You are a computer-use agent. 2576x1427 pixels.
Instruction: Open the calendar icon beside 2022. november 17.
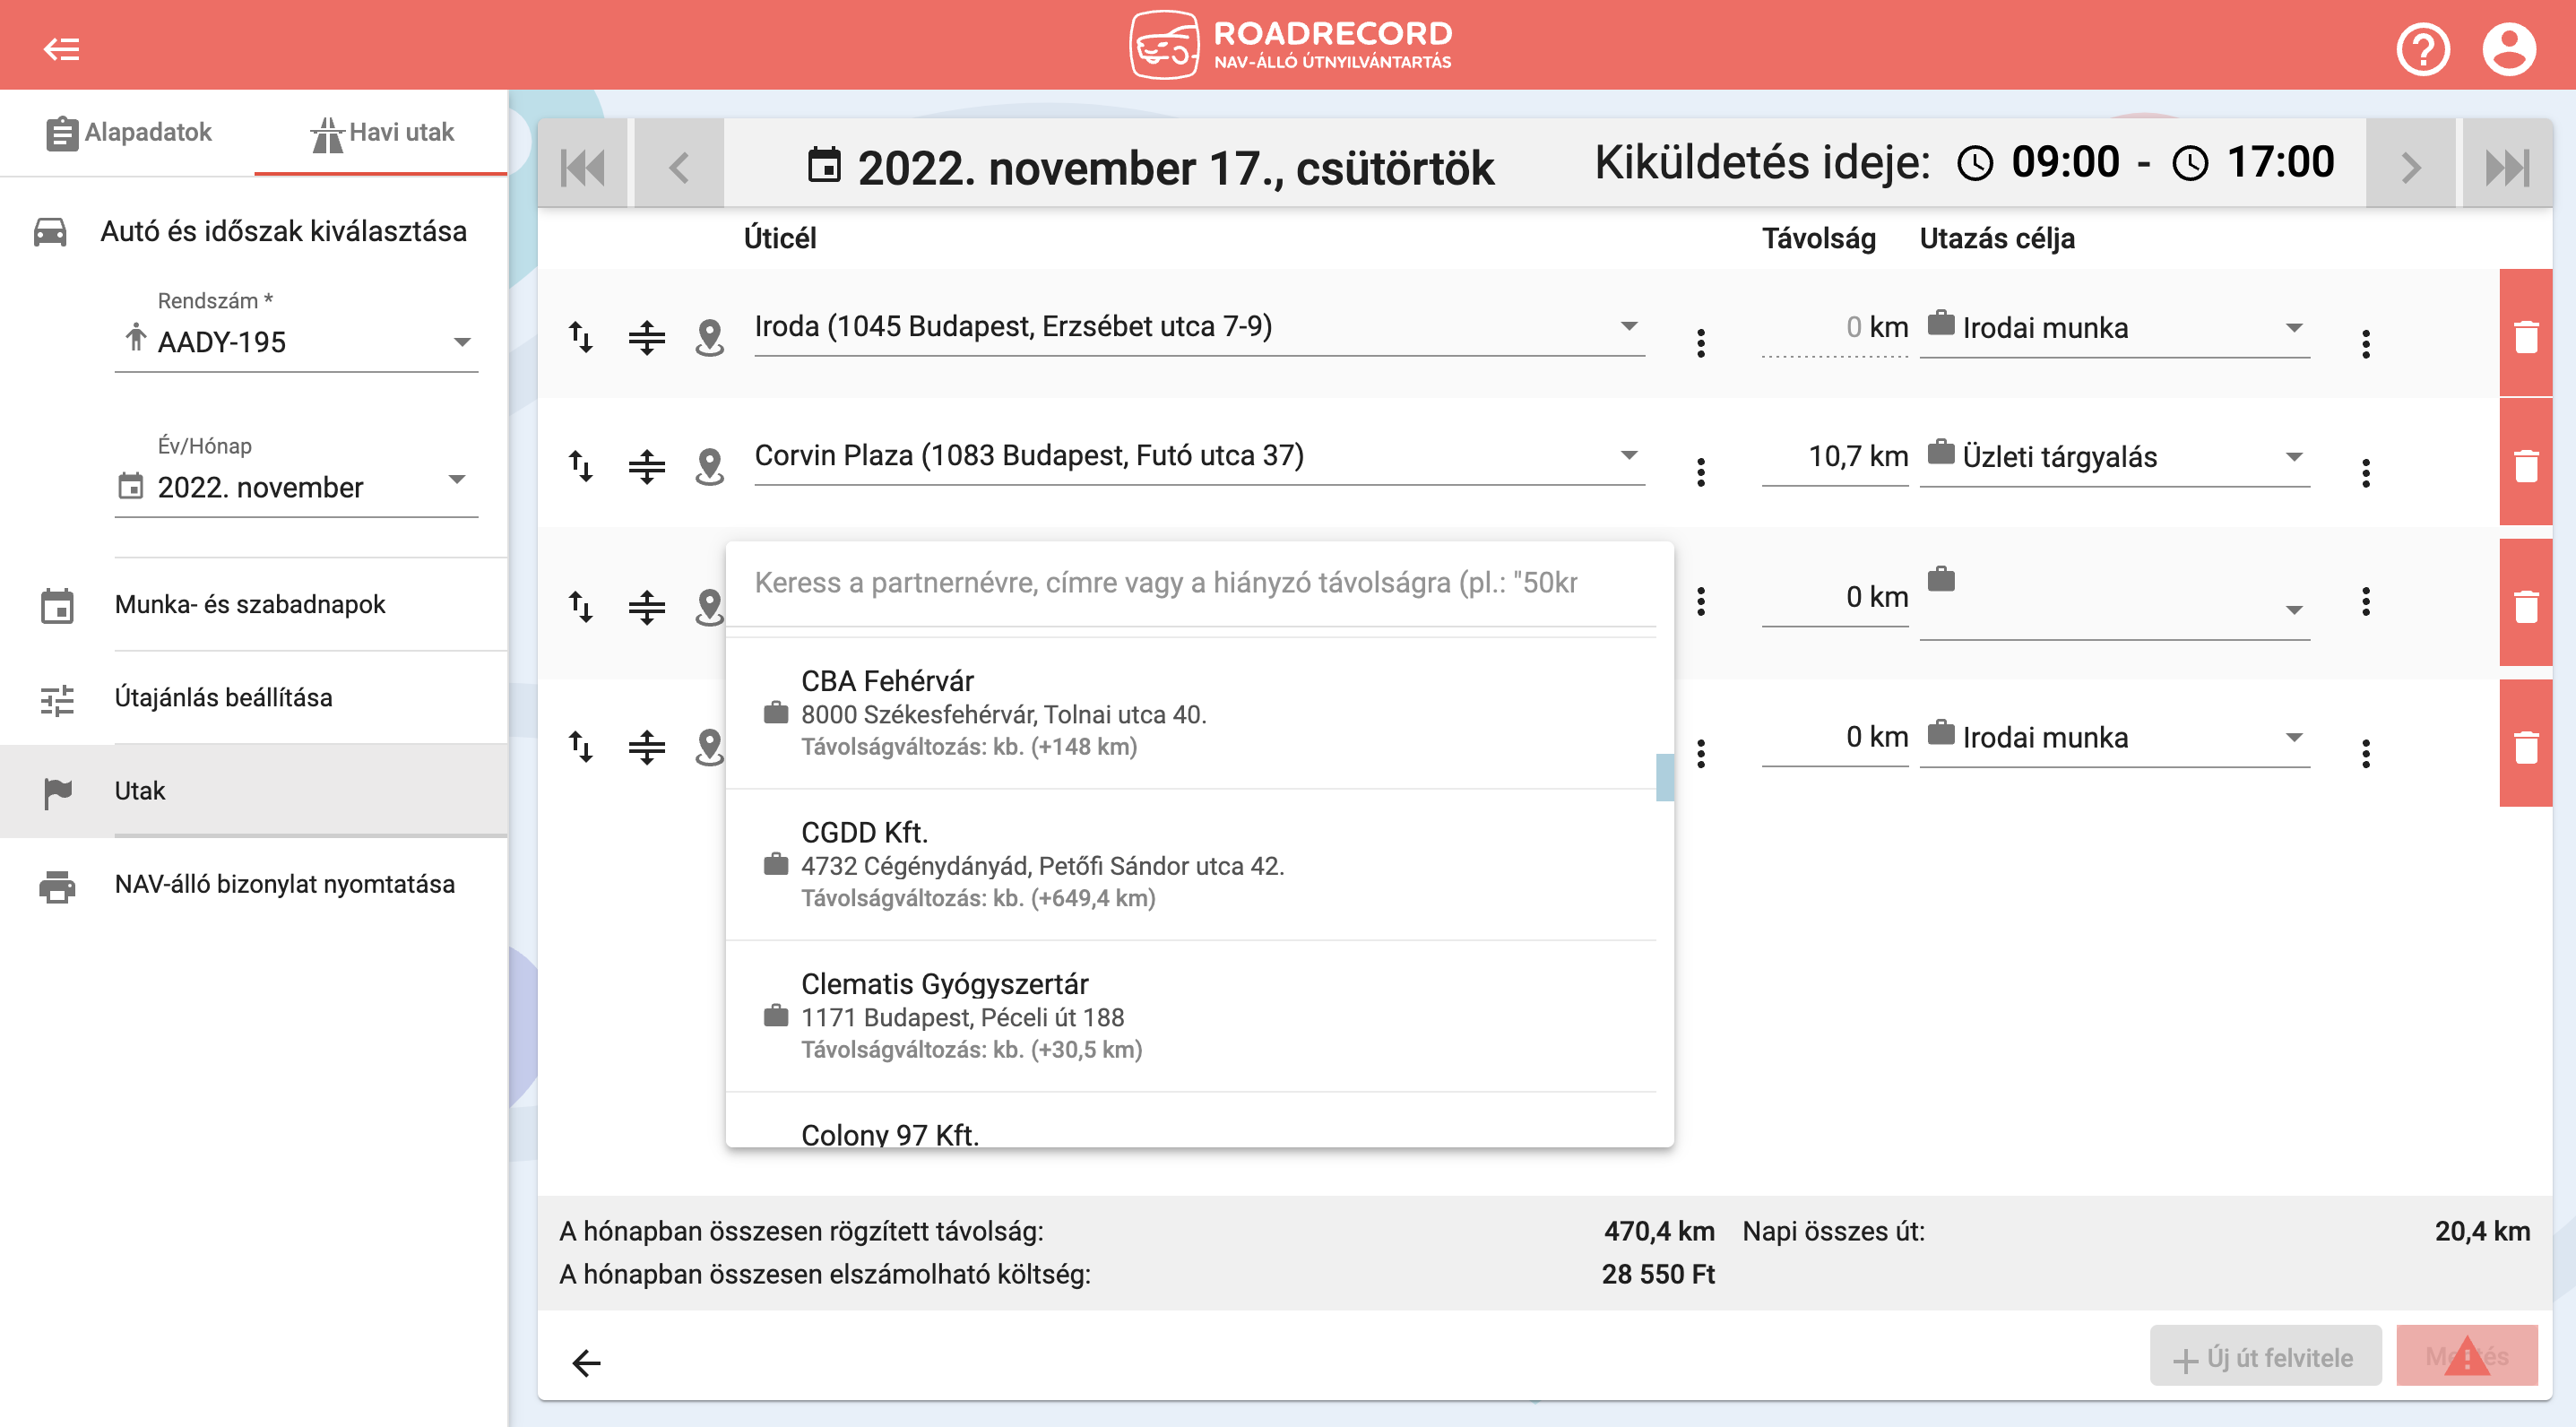(824, 165)
